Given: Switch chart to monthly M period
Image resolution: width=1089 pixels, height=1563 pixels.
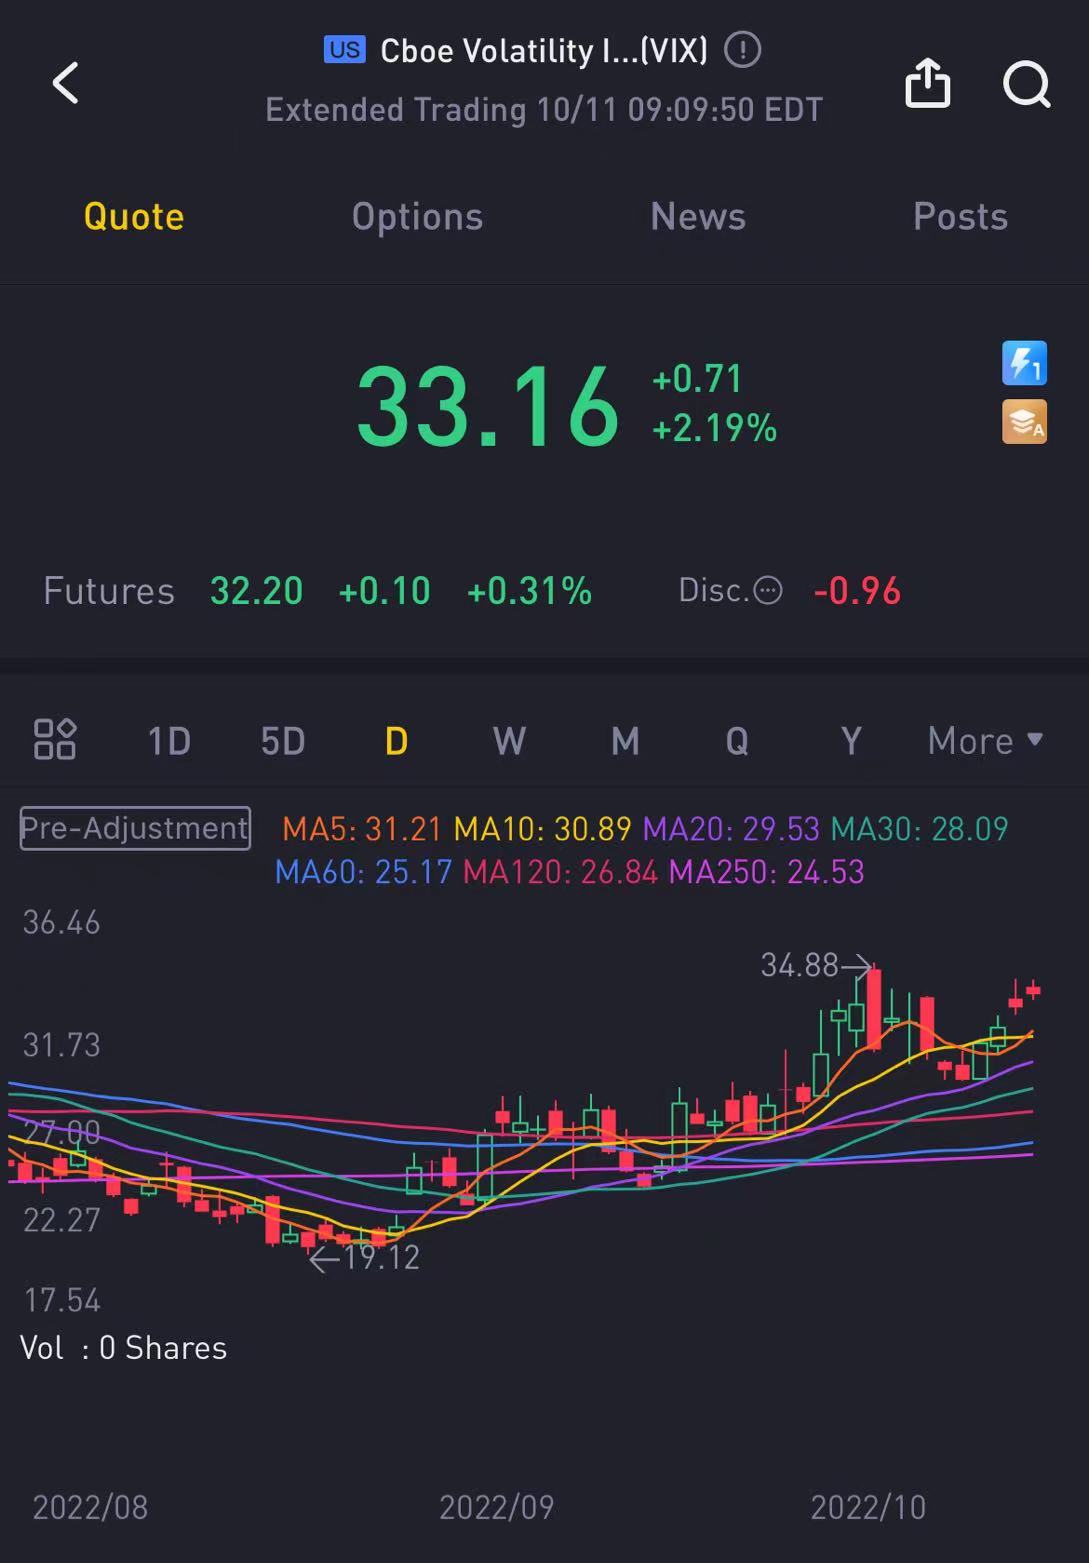Looking at the screenshot, I should [x=625, y=741].
